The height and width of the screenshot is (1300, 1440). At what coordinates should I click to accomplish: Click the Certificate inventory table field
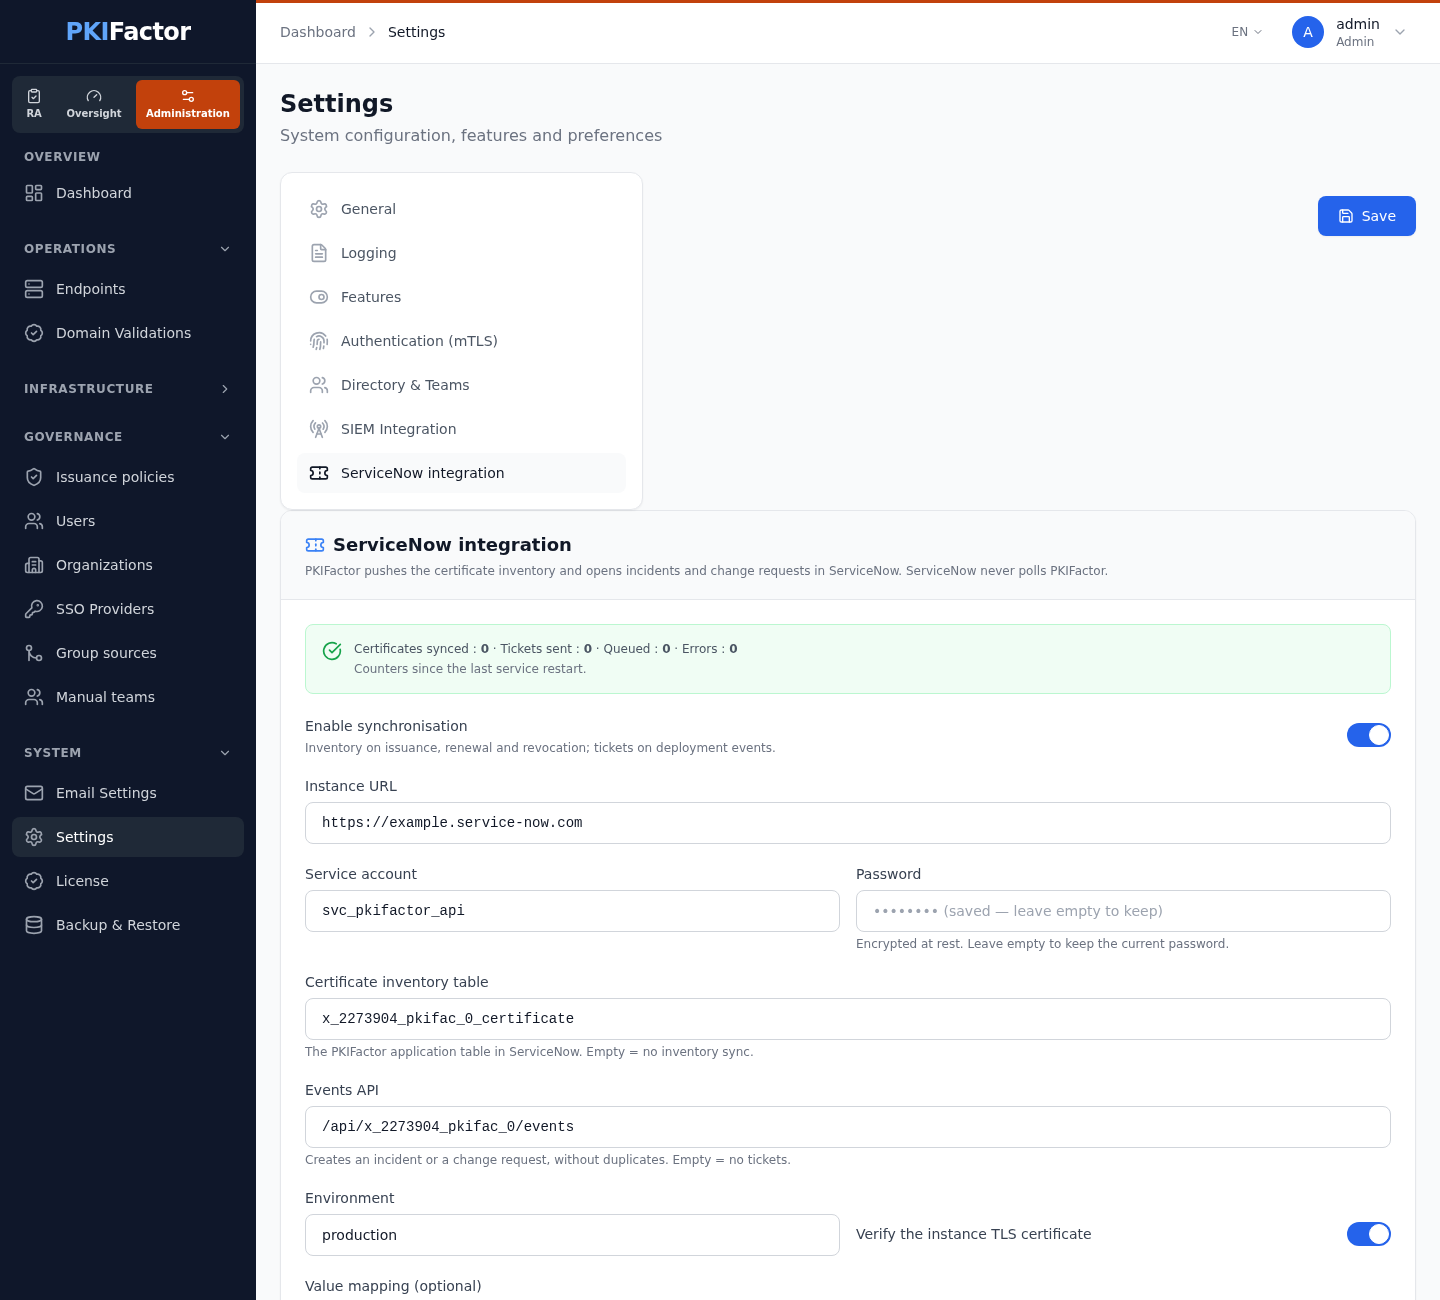[848, 1019]
